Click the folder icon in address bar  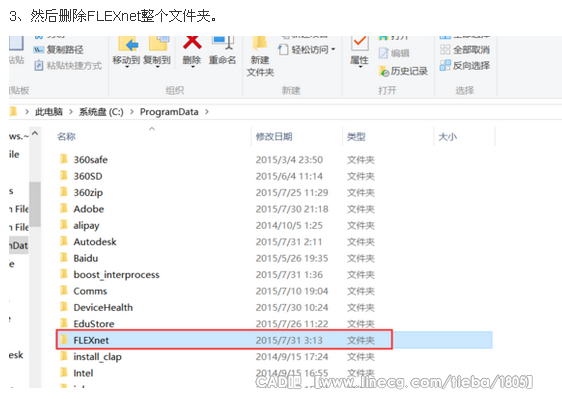pos(13,111)
